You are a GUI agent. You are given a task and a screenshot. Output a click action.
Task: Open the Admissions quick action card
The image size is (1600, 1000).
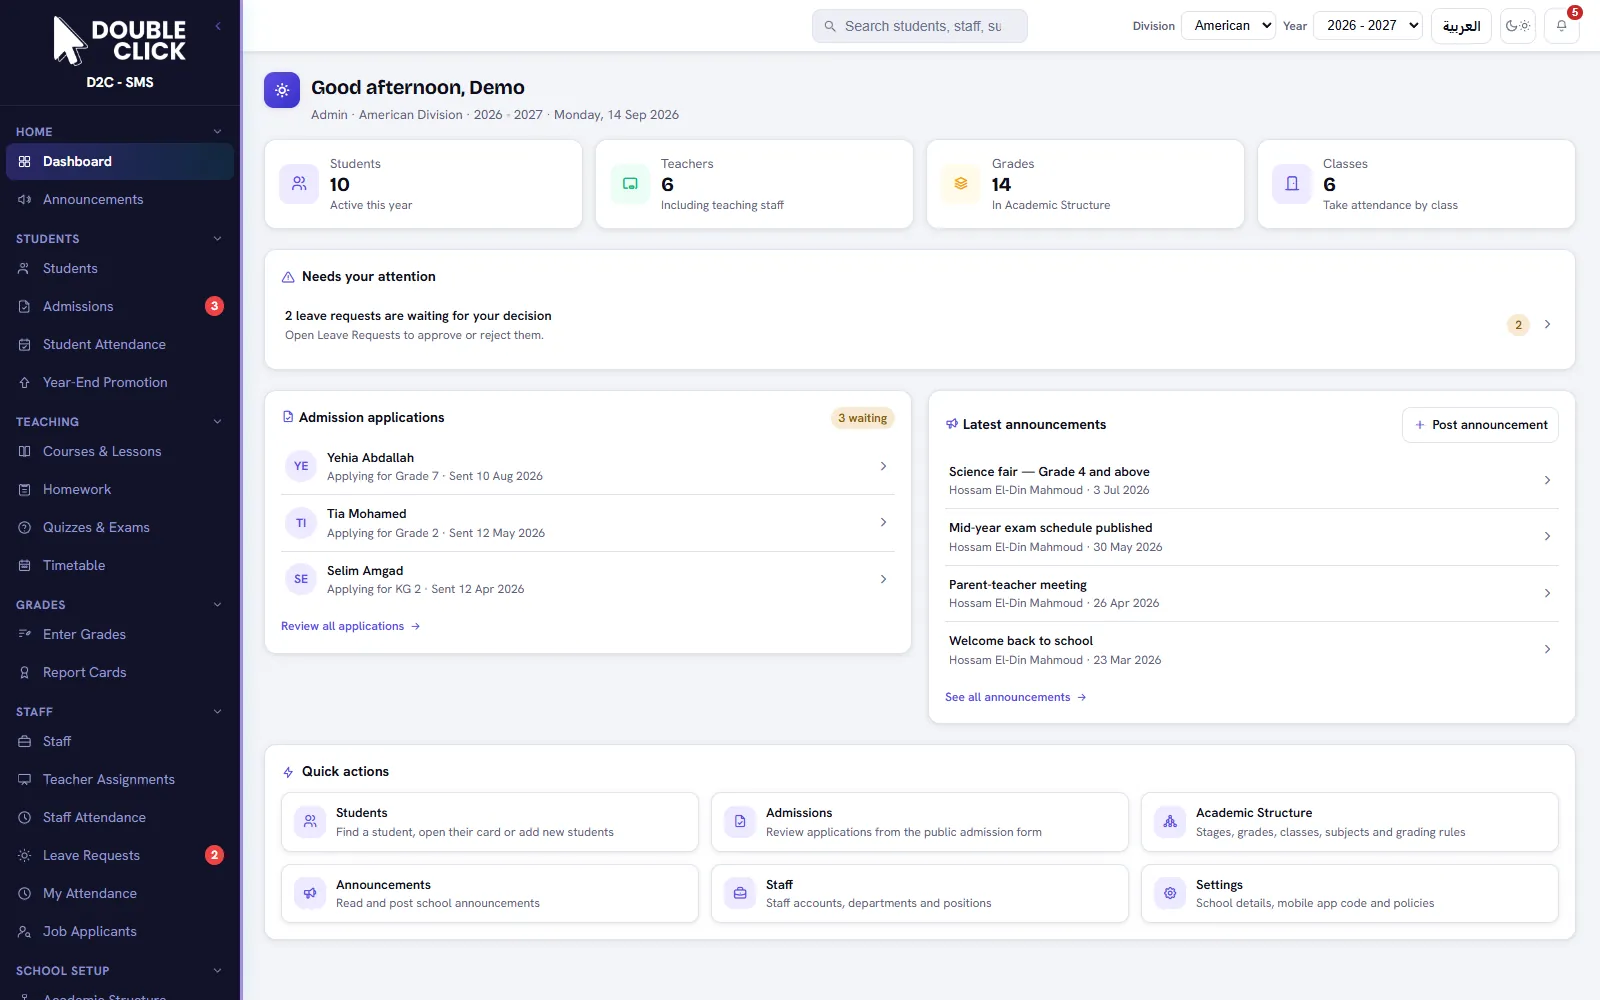click(x=920, y=822)
